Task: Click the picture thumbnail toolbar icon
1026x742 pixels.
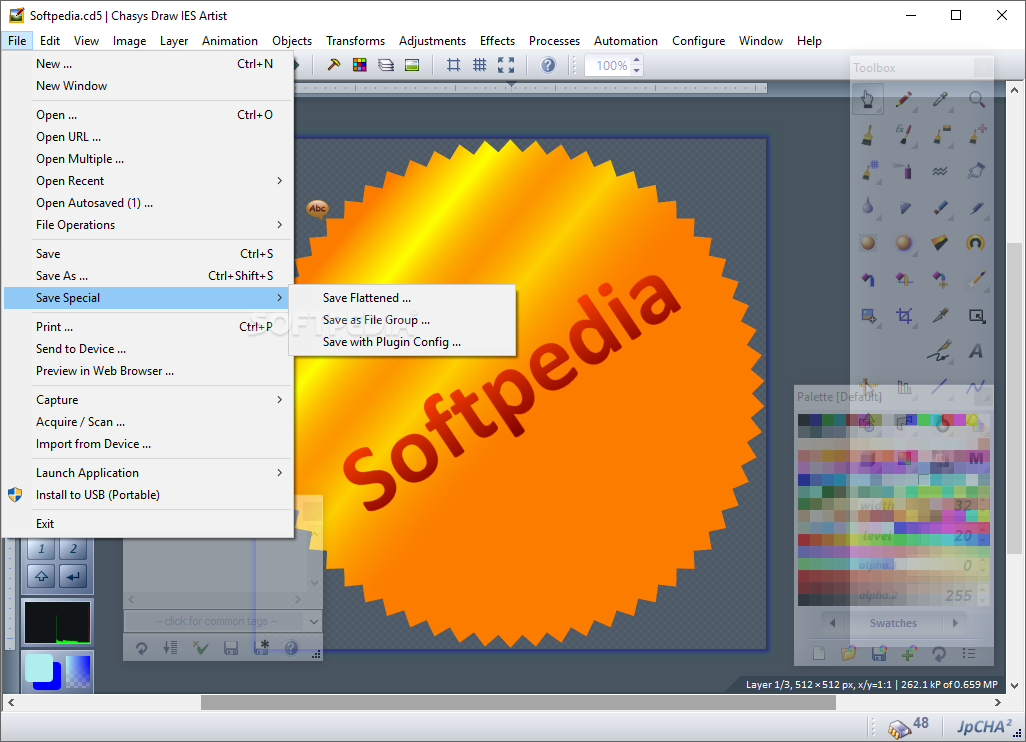Action: tap(412, 65)
